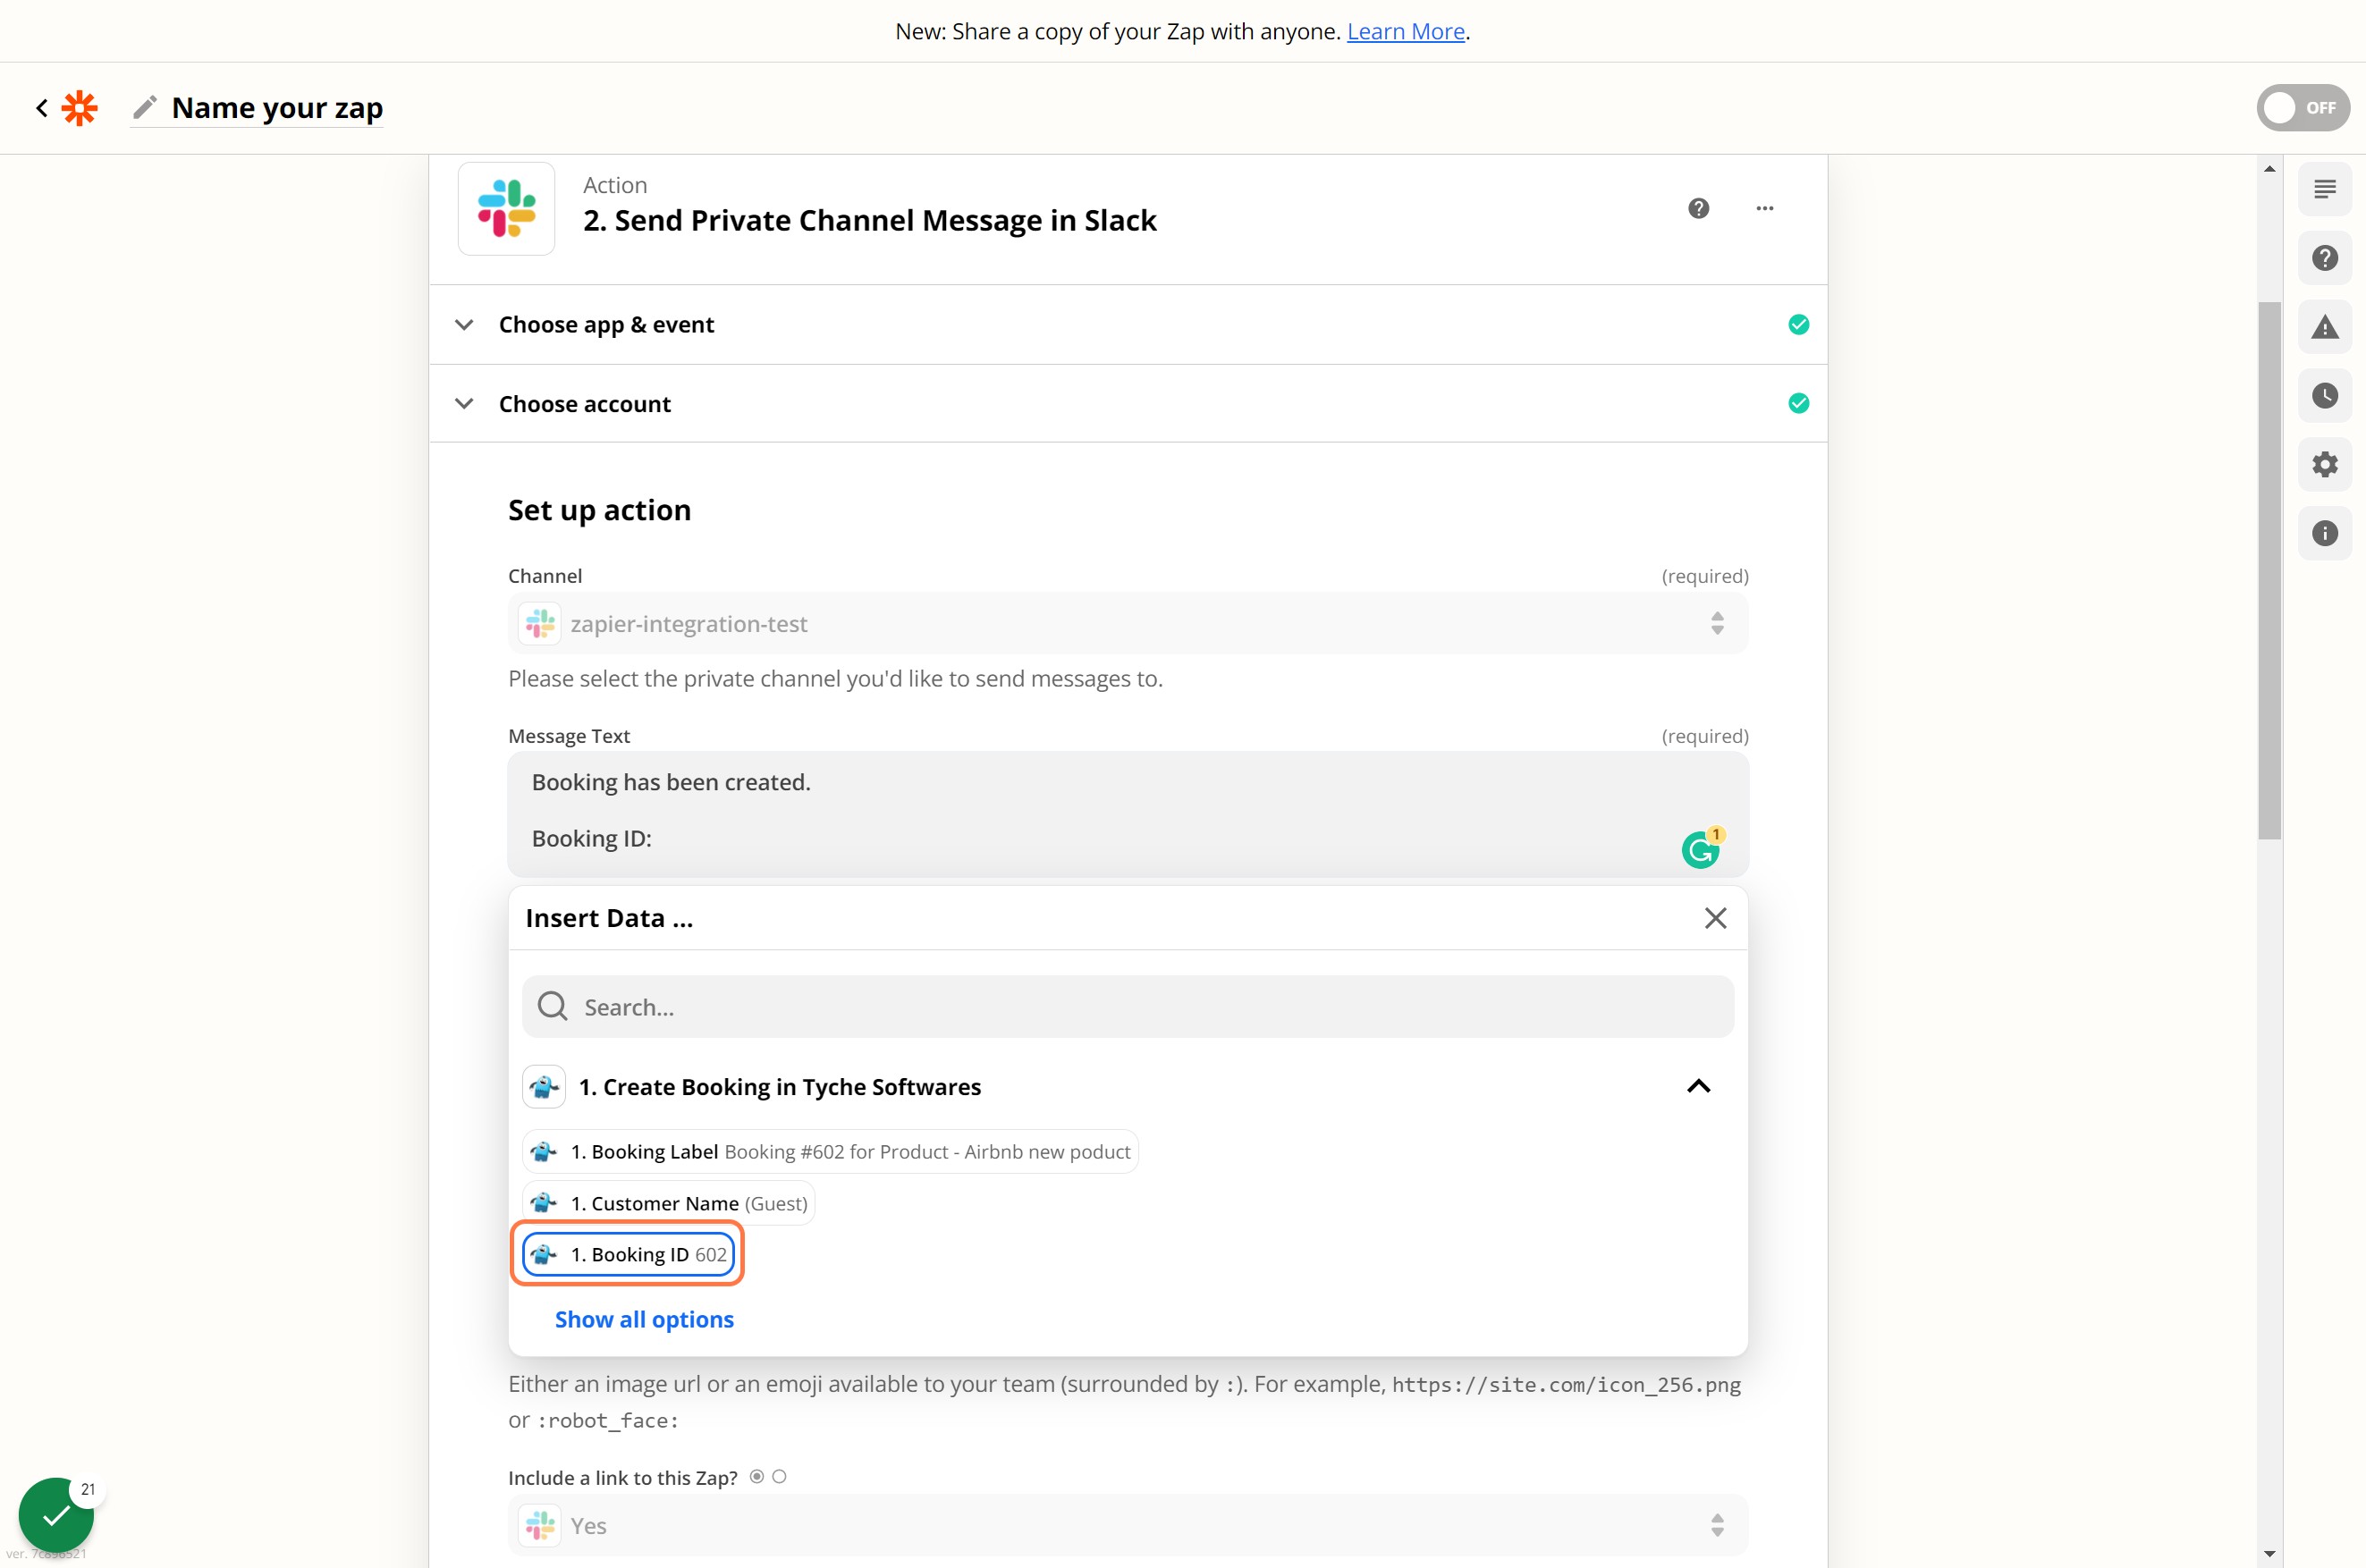Open the settings gear in right sidebar
Image resolution: width=2366 pixels, height=1568 pixels.
pyautogui.click(x=2325, y=464)
